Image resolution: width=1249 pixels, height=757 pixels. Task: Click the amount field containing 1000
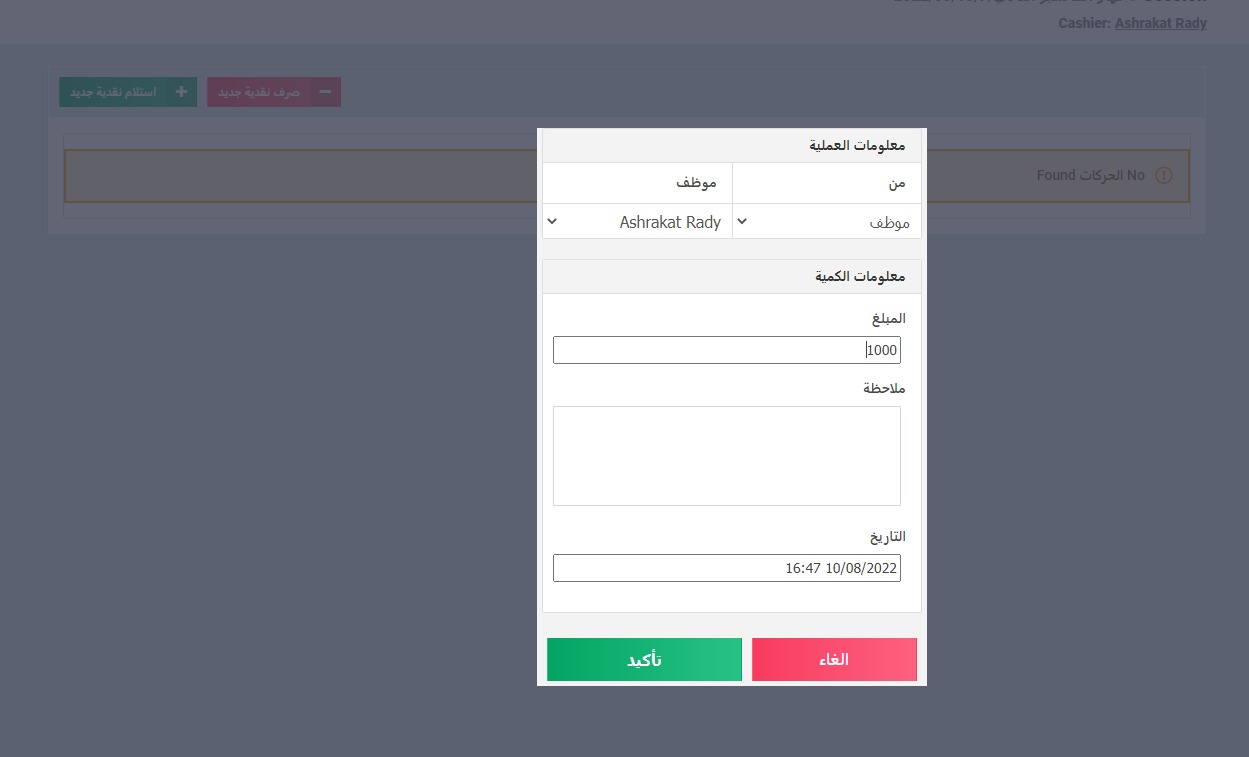pyautogui.click(x=727, y=350)
